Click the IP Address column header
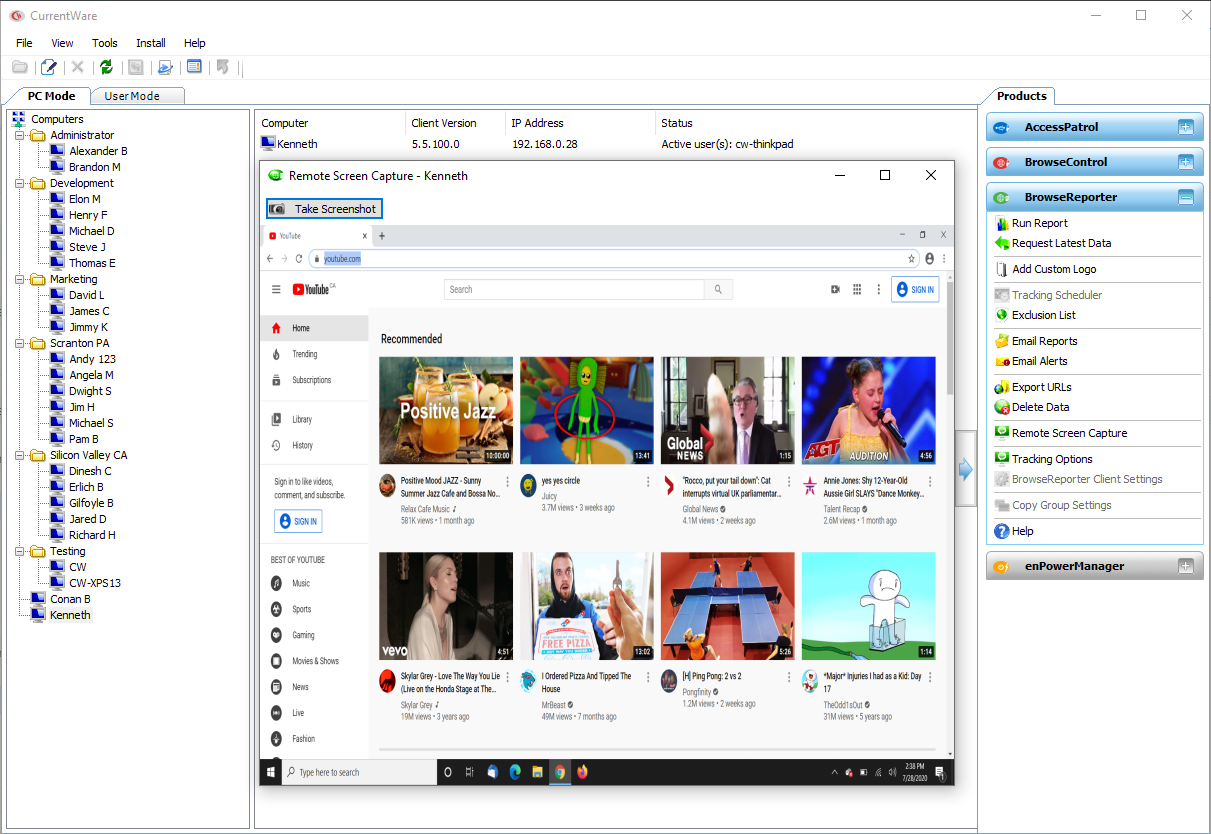 pos(538,123)
